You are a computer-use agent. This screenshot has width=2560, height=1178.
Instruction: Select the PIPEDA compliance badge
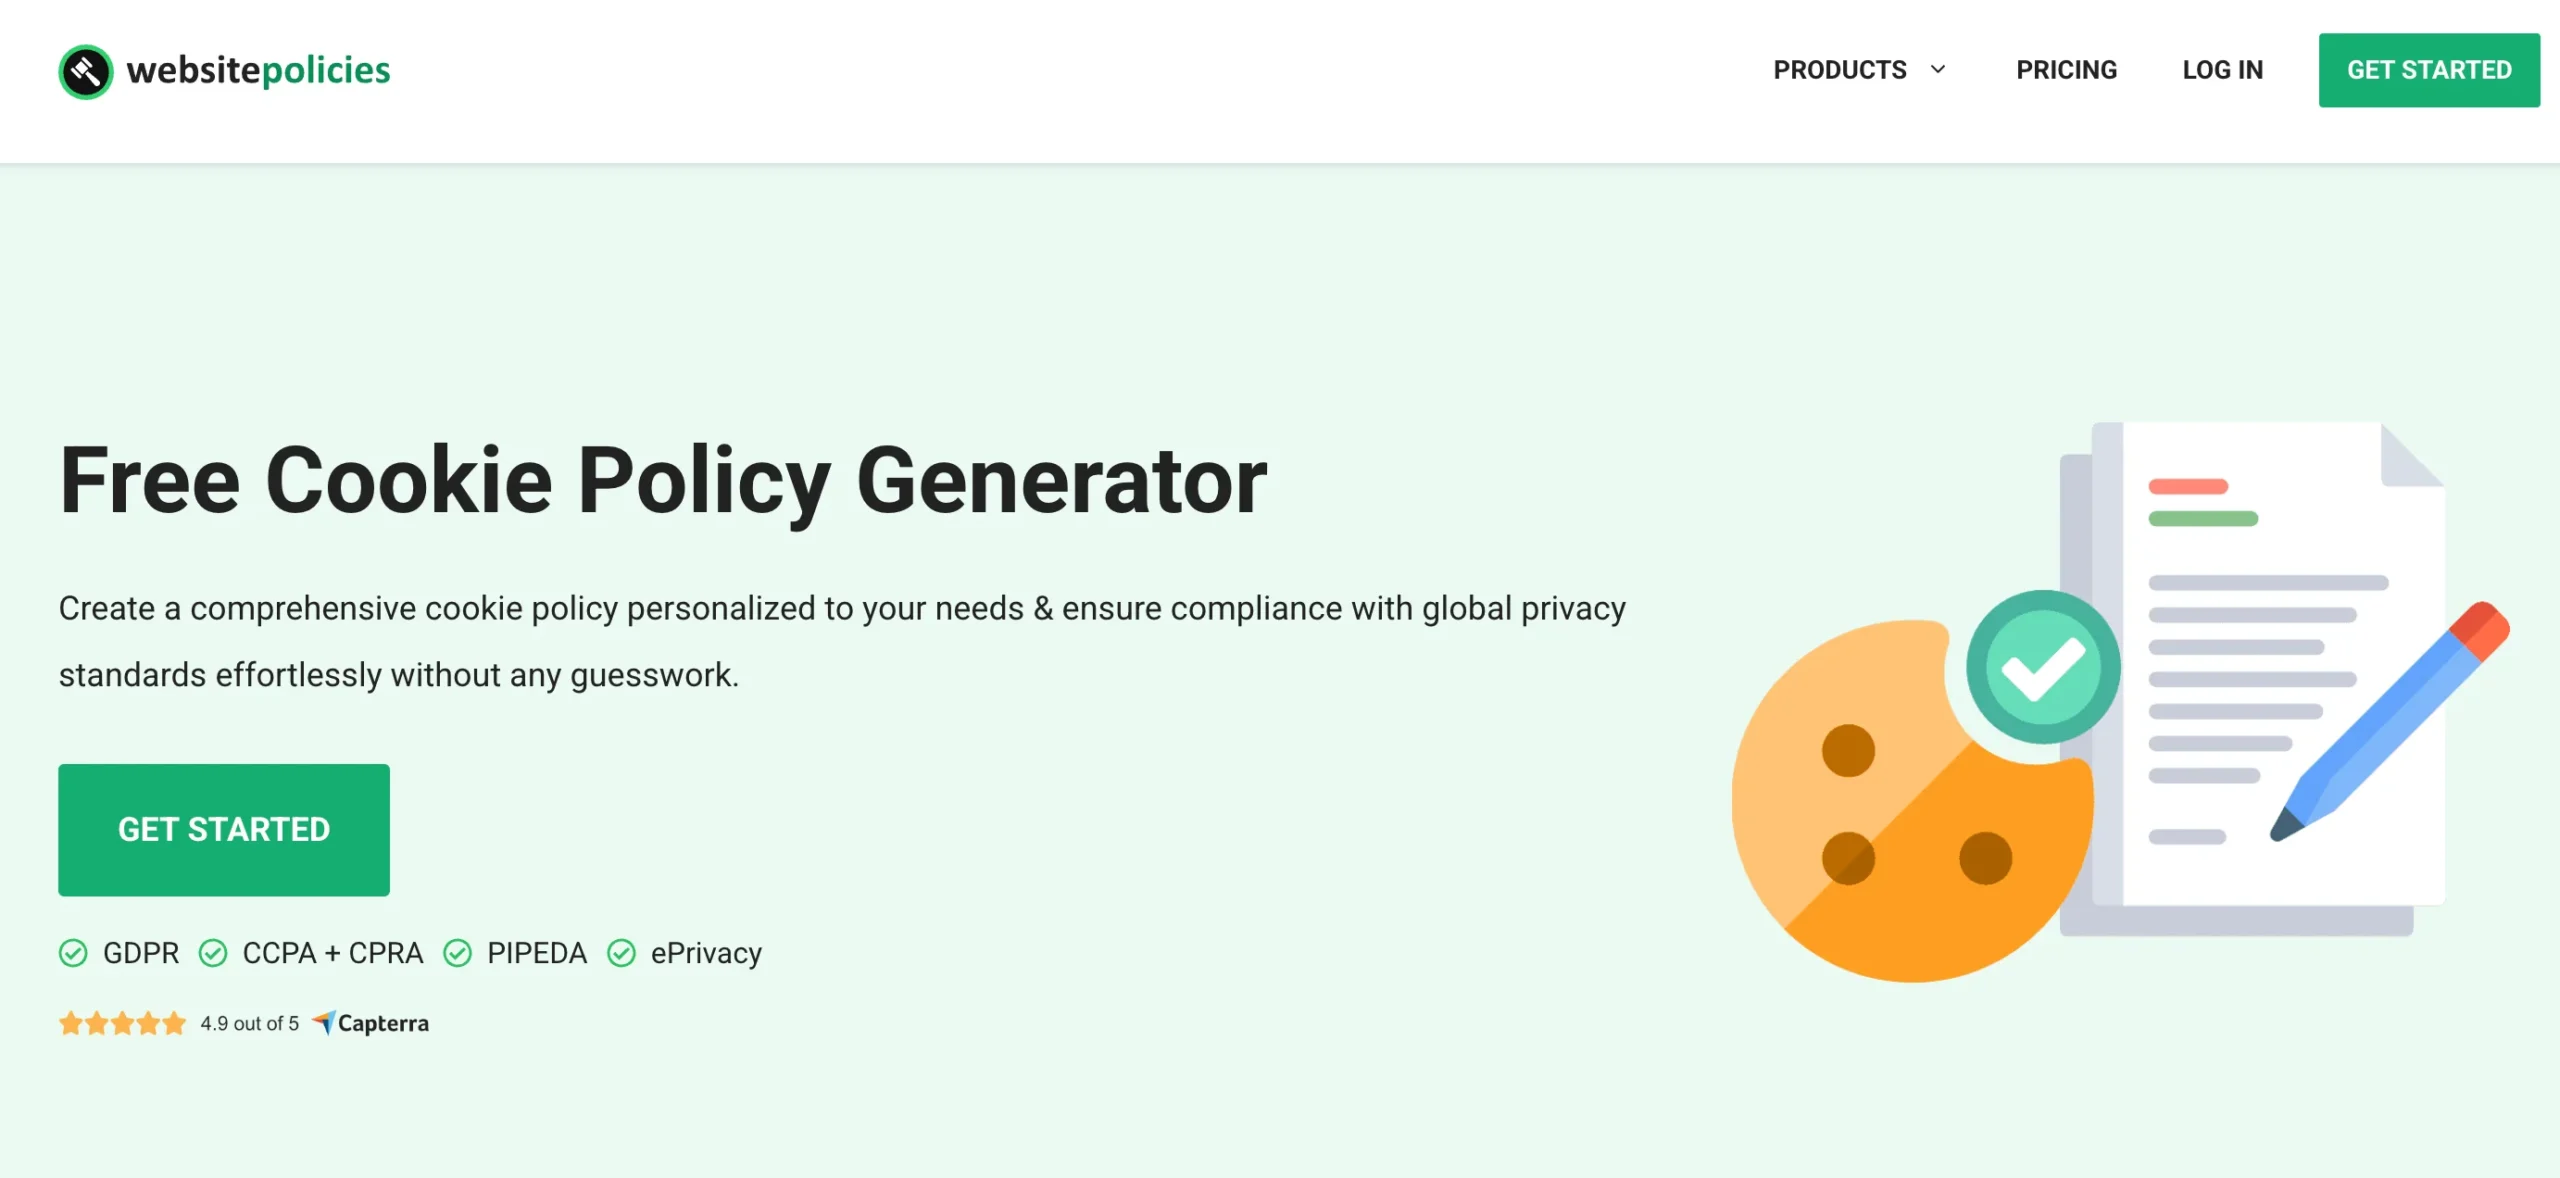point(520,953)
